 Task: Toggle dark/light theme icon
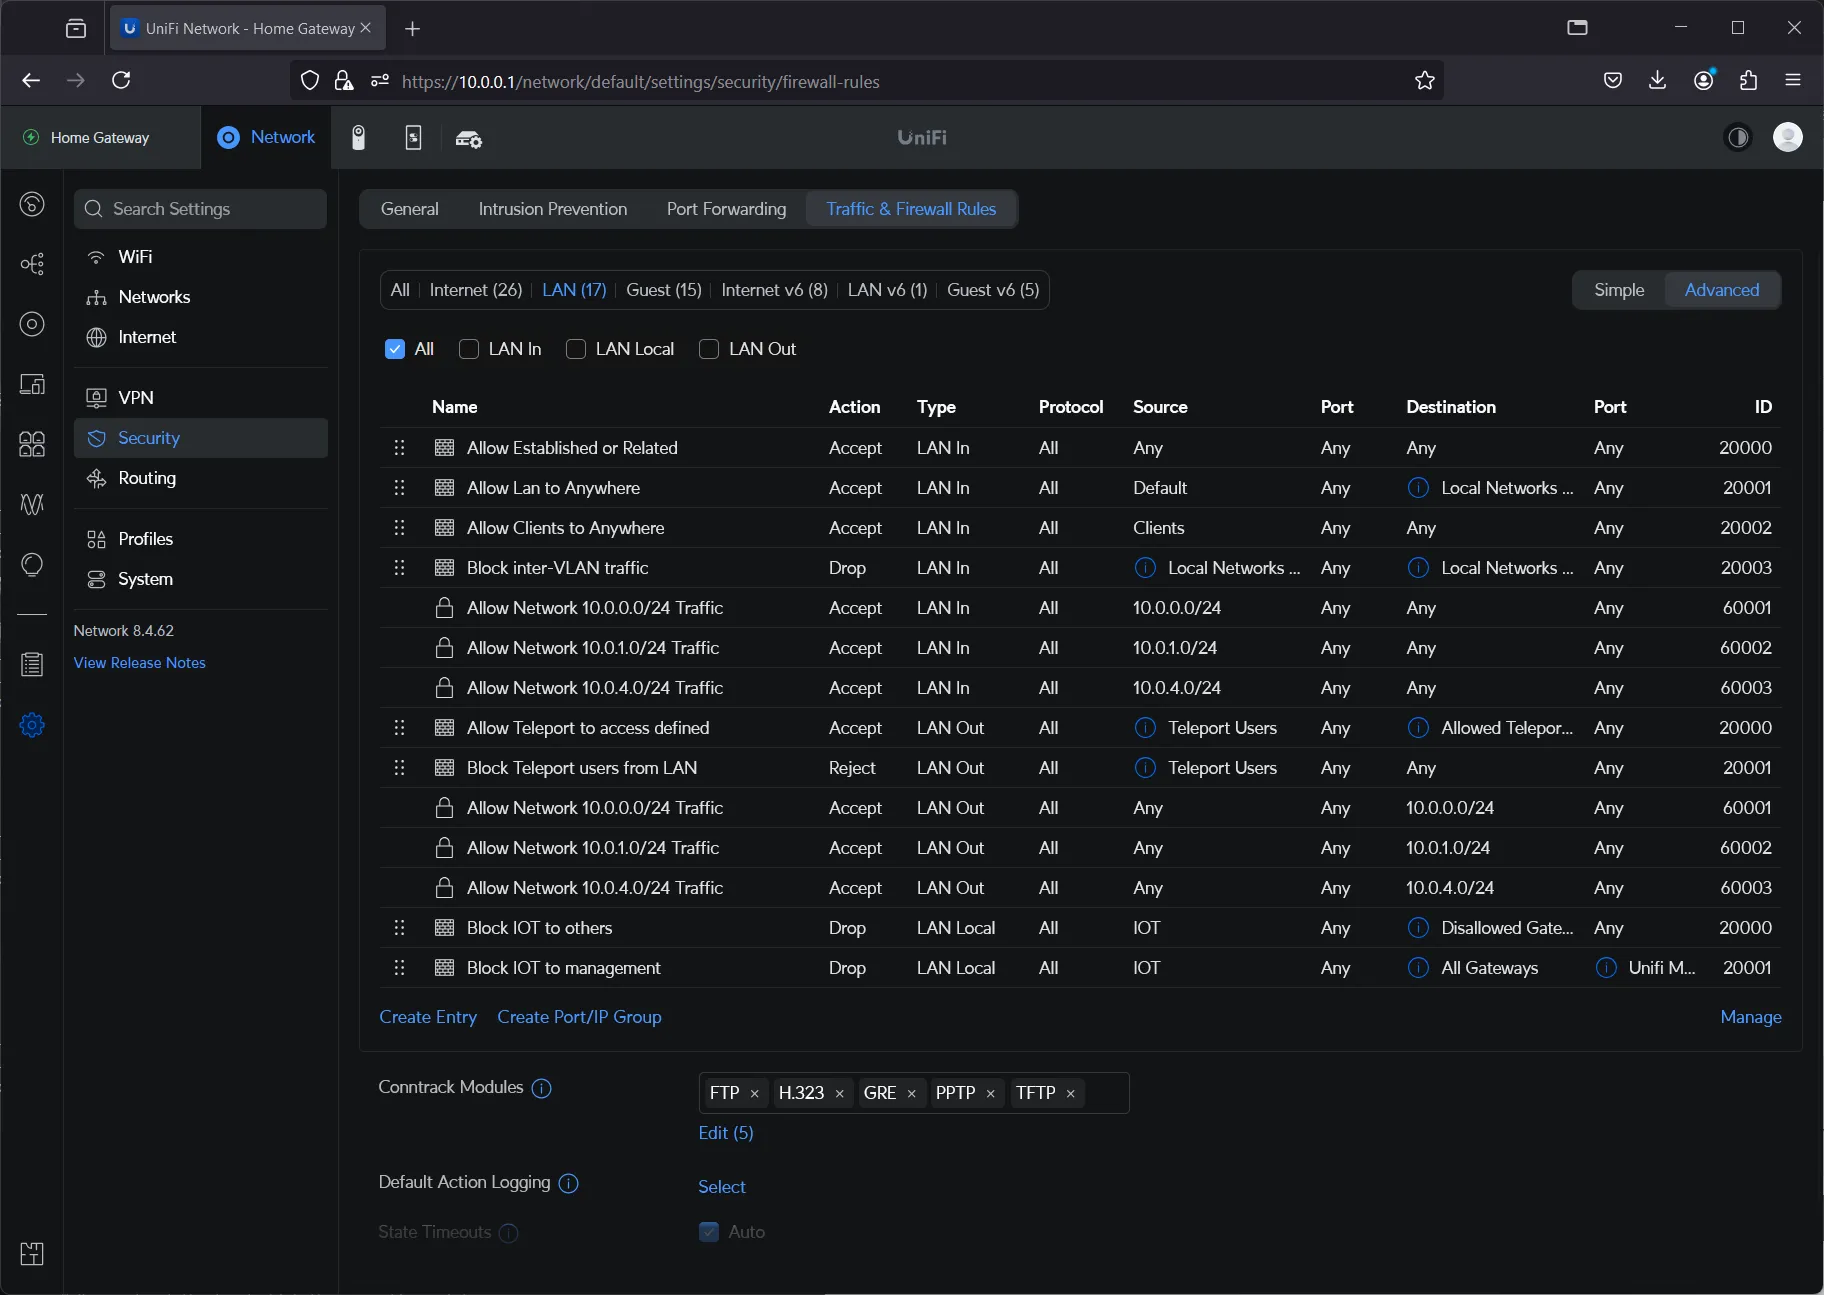[x=1738, y=137]
